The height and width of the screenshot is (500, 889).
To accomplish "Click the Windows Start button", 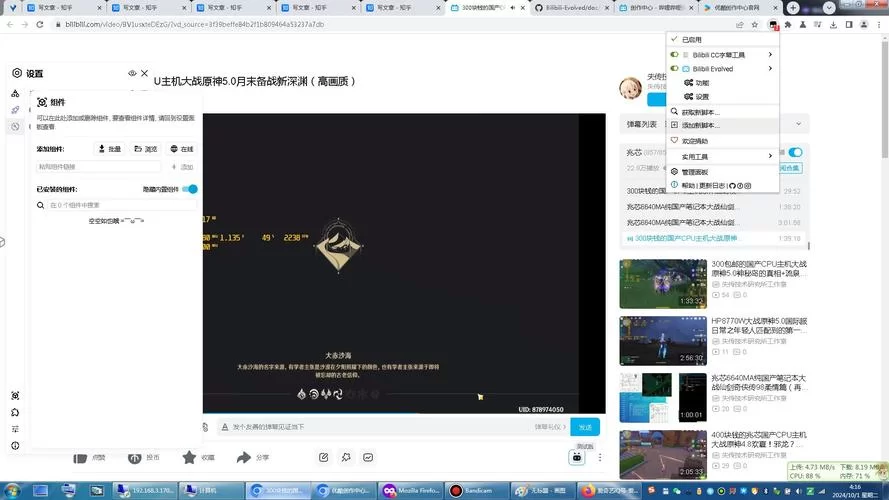I will click(12, 490).
